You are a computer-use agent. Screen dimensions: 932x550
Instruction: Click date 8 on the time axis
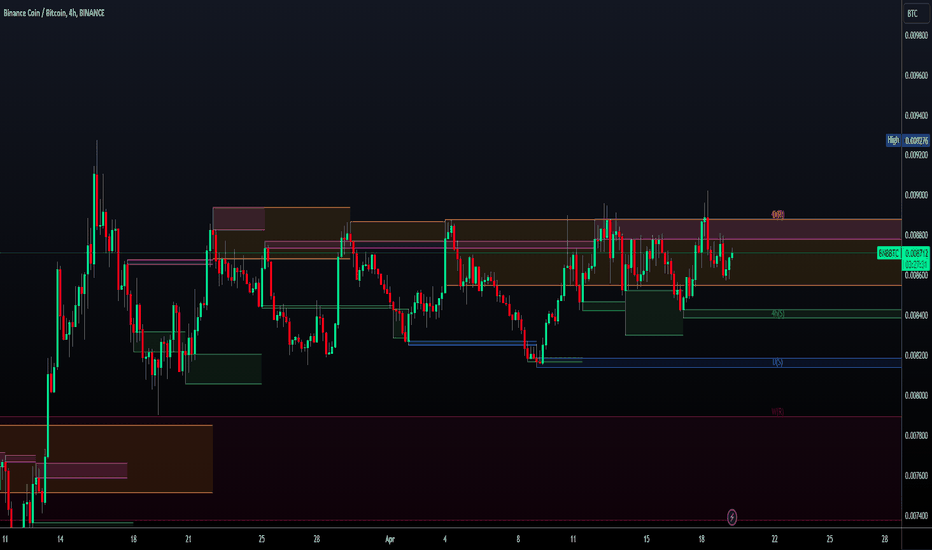(x=518, y=539)
